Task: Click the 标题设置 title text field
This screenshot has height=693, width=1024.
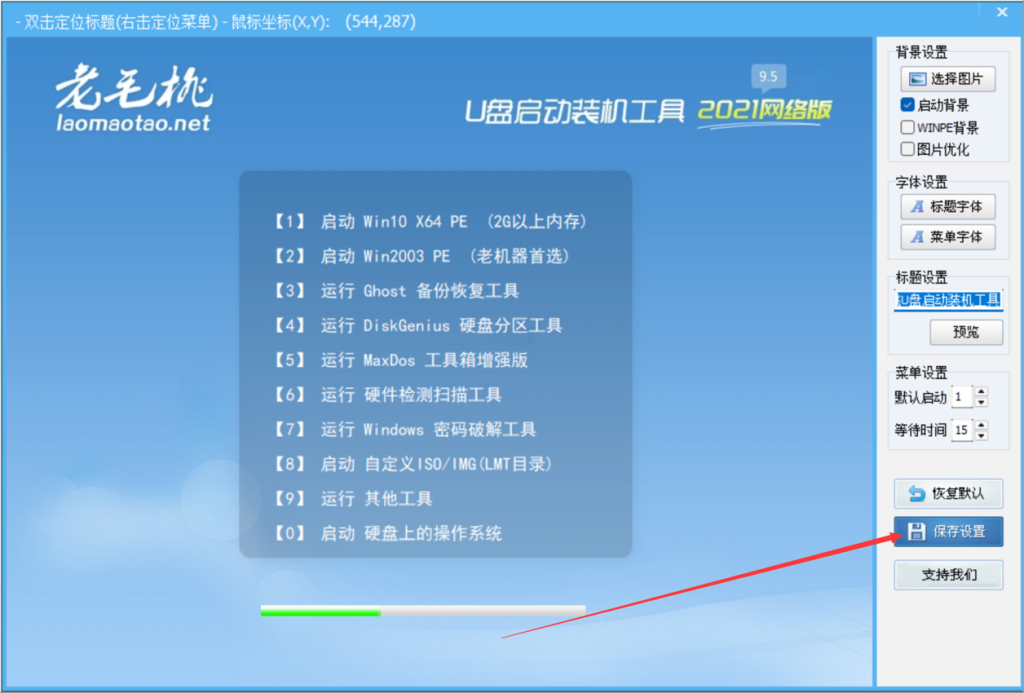Action: coord(948,300)
